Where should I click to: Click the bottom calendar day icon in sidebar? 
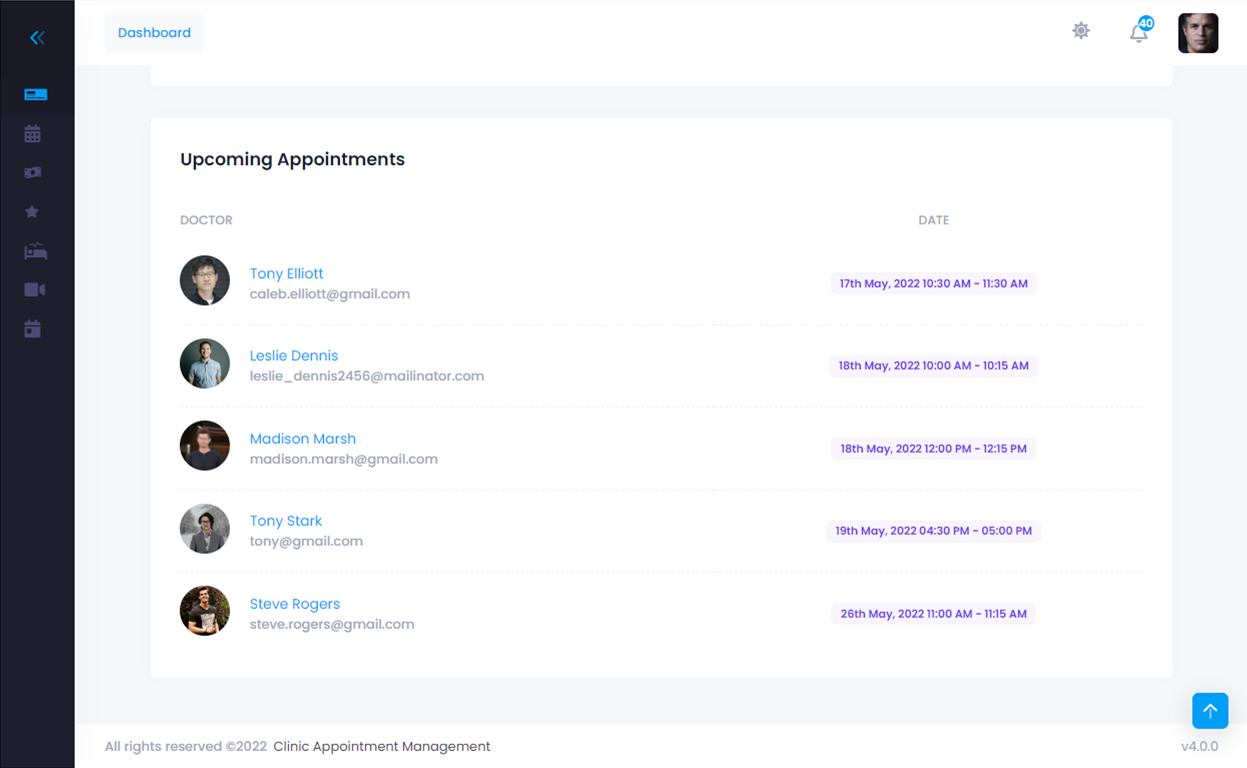click(33, 329)
